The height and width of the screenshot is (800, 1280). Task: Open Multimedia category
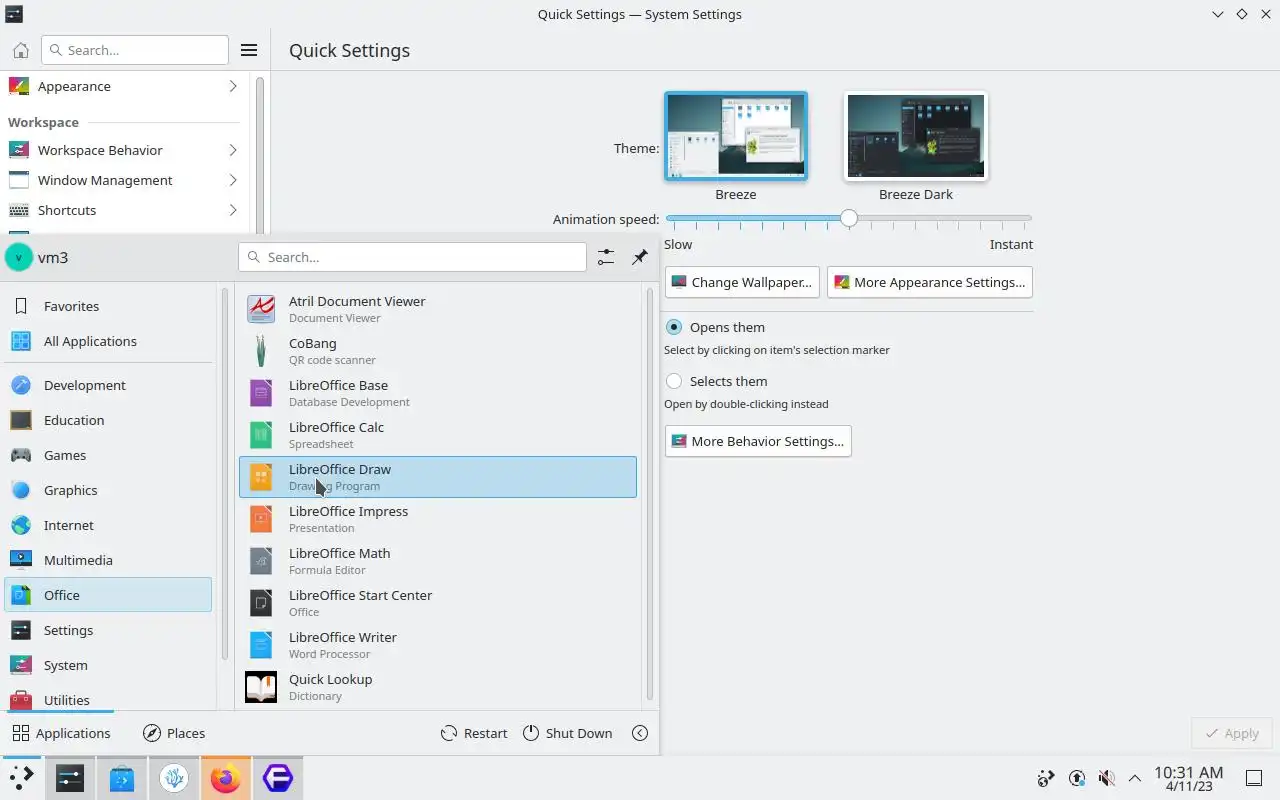[x=108, y=560]
